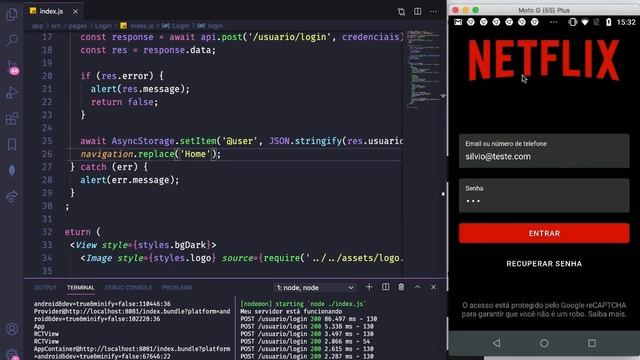Screen dimensions: 640x360
Task: Open the Accounts icon in activity bar
Action: point(12,329)
